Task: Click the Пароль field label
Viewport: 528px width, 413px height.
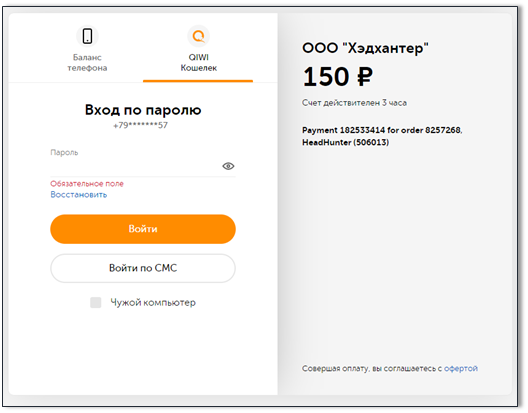Action: pos(64,153)
